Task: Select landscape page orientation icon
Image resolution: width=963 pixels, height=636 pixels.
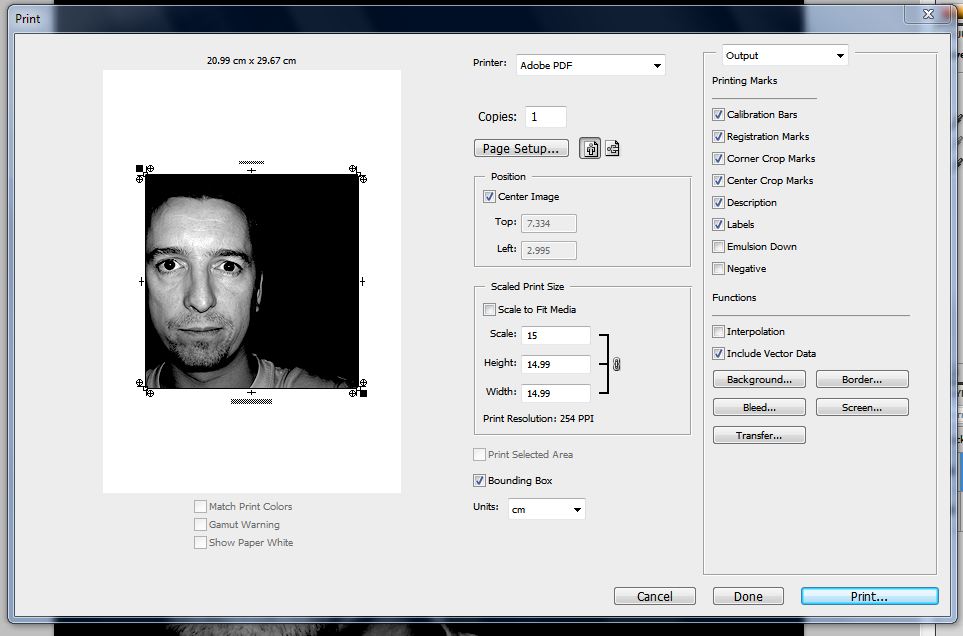Action: click(613, 149)
